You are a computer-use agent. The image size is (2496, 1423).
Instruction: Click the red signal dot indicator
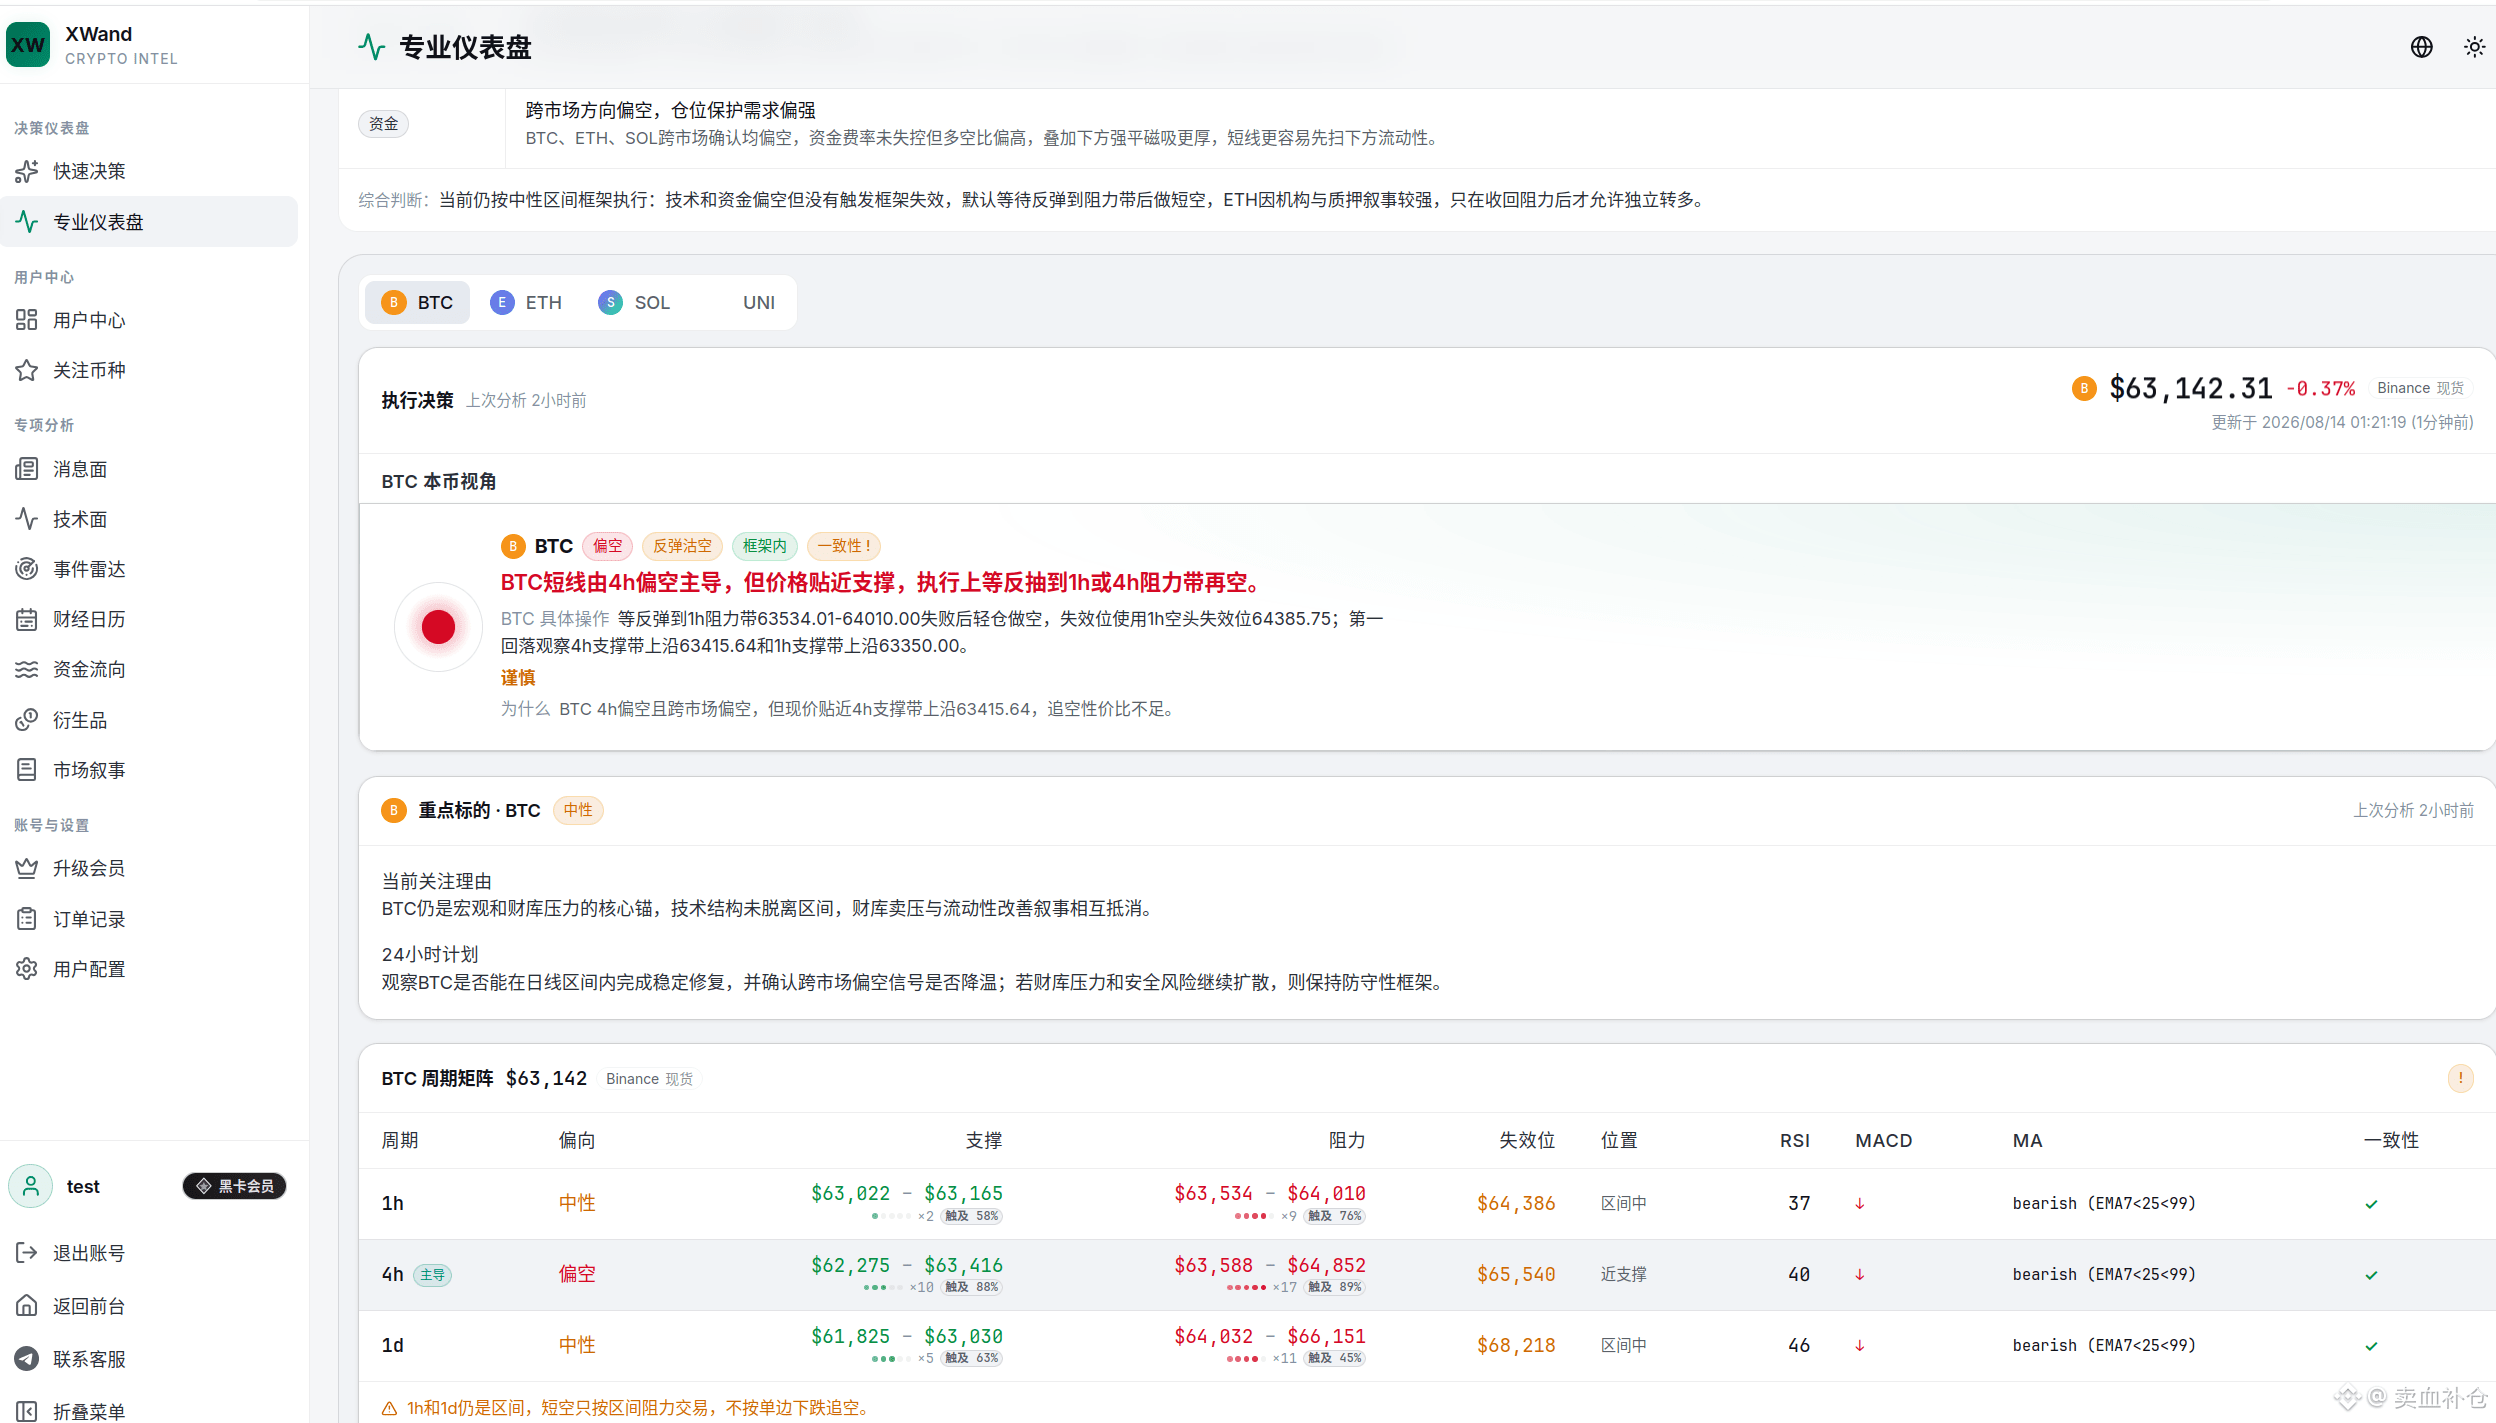(438, 627)
